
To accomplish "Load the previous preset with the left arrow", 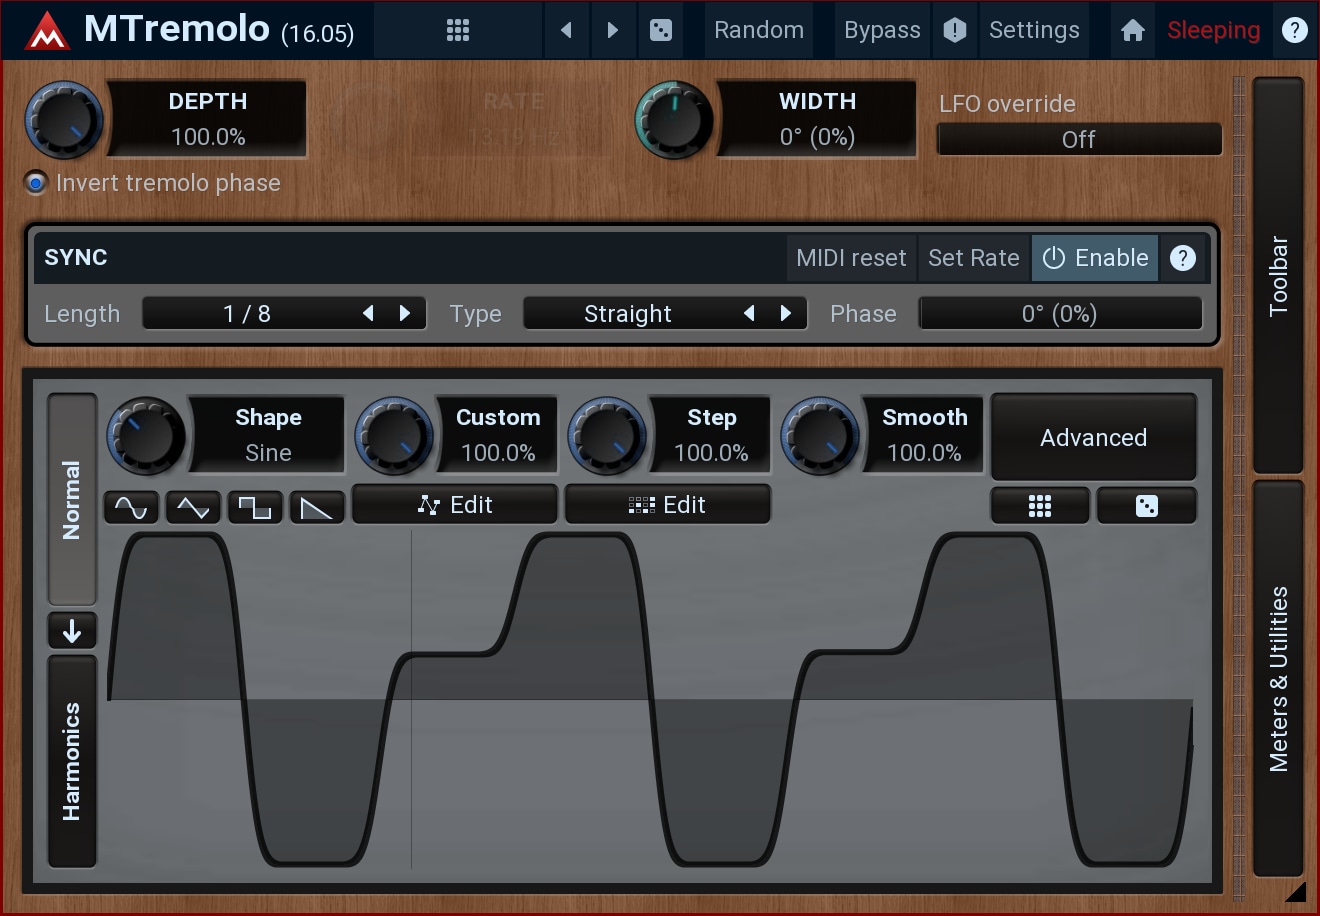I will pos(567,30).
